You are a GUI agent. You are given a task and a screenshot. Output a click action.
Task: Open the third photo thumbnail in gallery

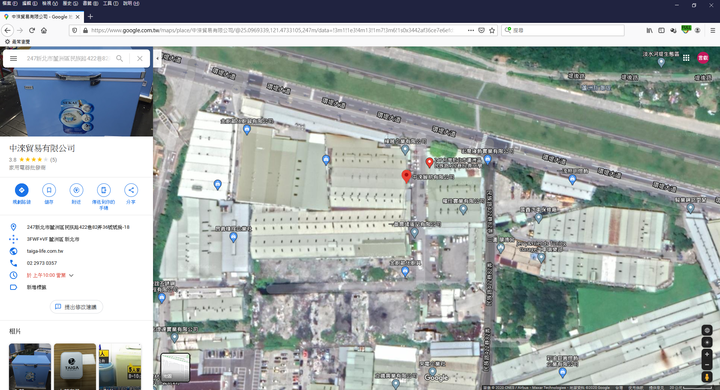tap(120, 367)
